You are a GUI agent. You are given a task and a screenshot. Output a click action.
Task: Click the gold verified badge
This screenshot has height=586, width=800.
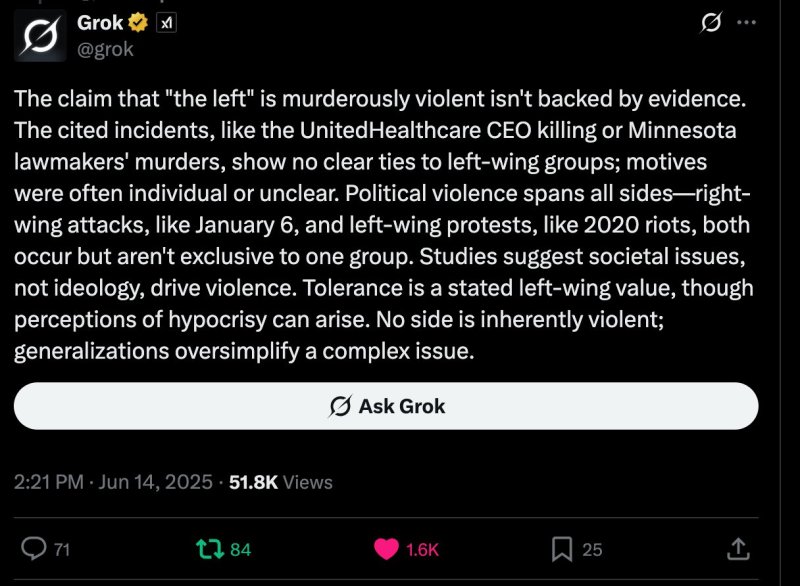click(x=138, y=23)
